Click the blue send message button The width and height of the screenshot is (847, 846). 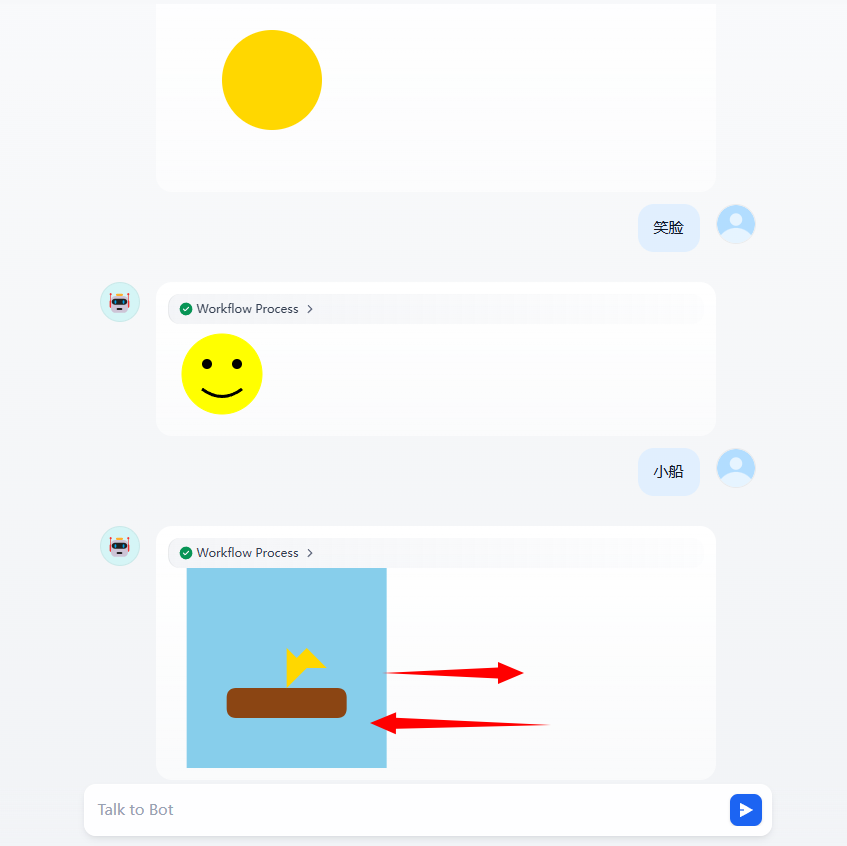745,809
